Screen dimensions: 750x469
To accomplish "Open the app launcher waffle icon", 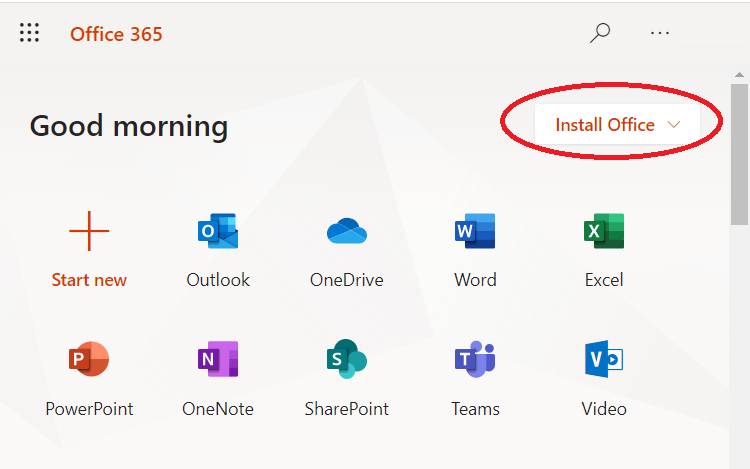I will (29, 33).
